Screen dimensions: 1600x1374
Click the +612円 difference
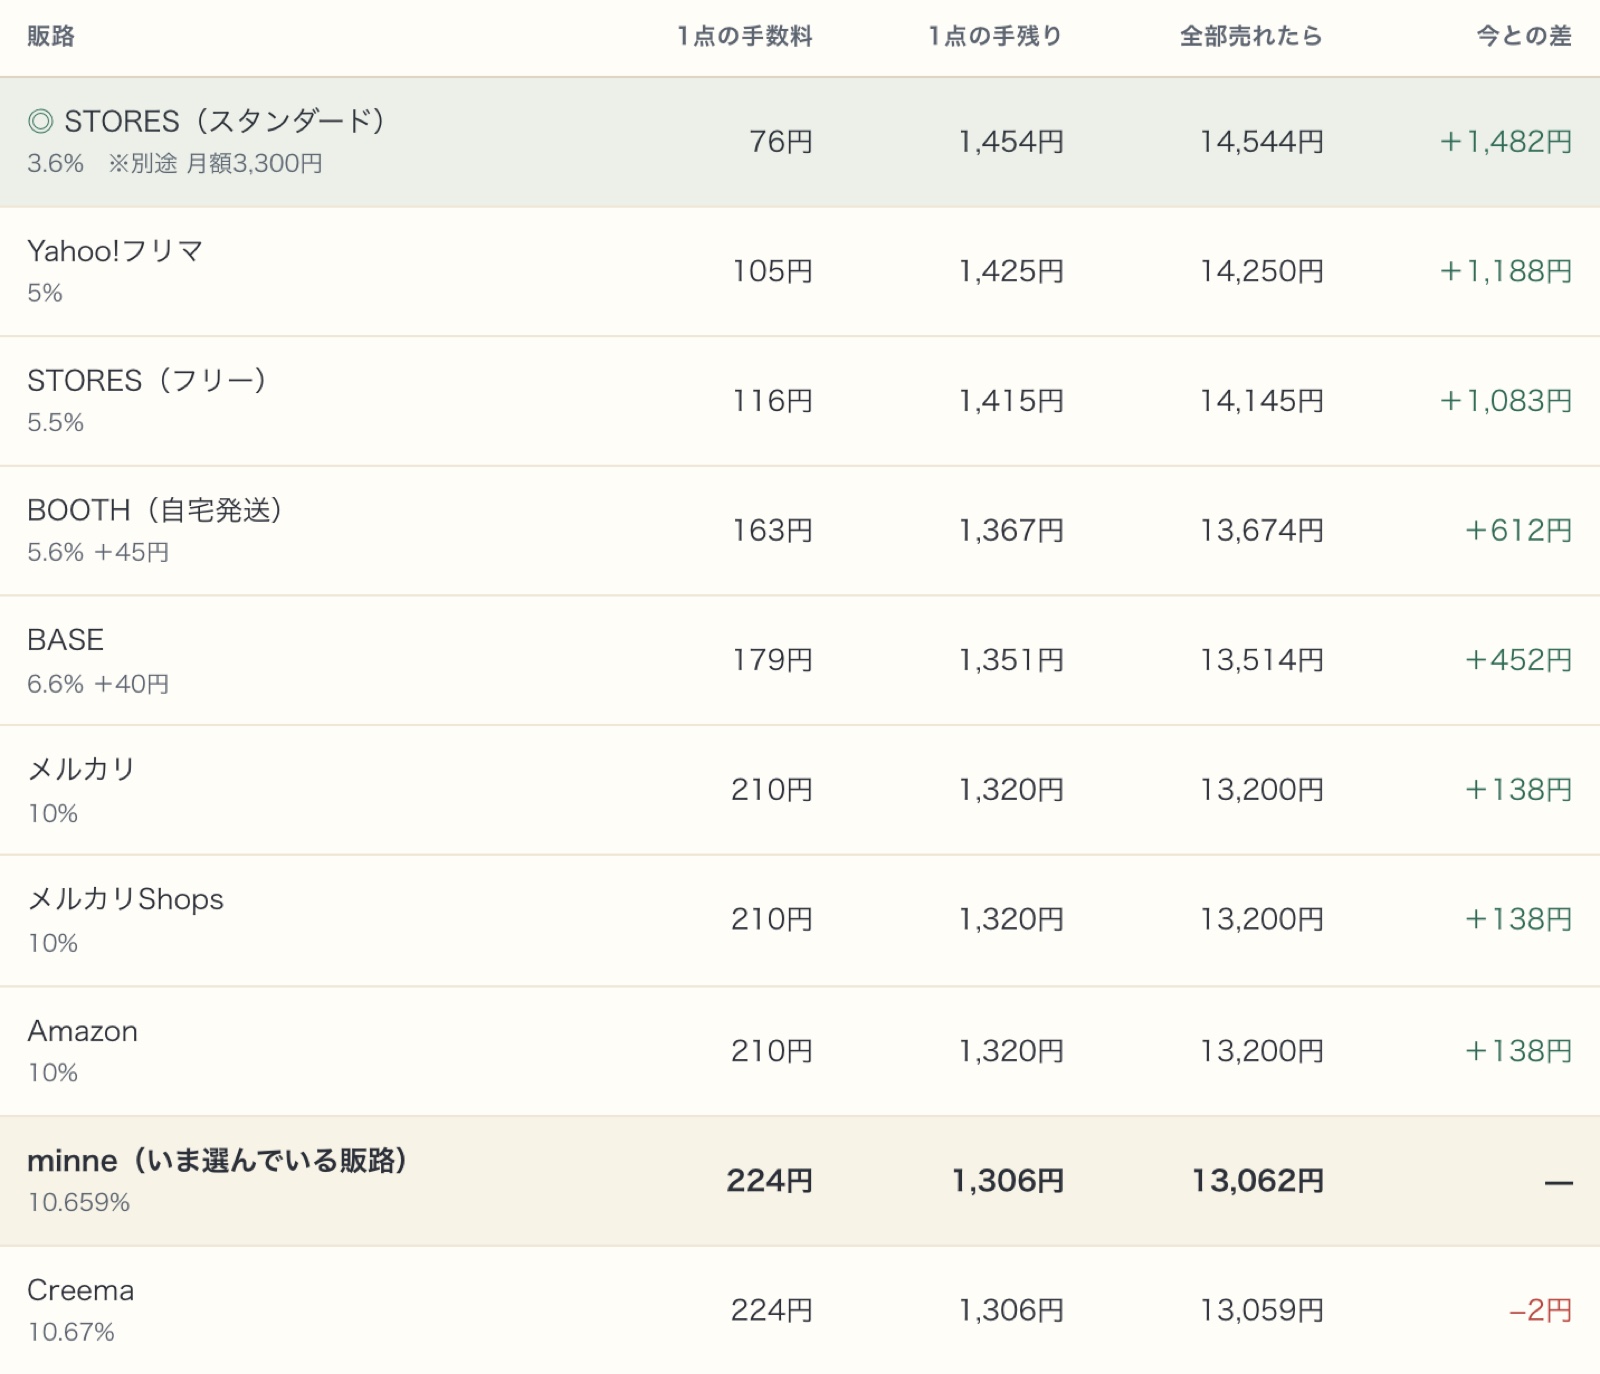click(1519, 530)
